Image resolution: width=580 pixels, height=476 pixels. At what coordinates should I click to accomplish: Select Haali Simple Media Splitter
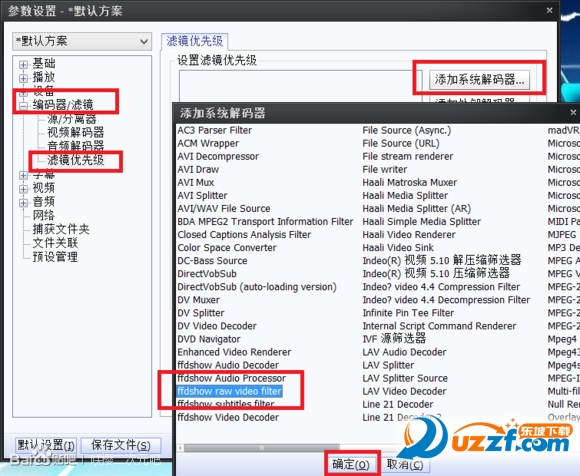[422, 222]
